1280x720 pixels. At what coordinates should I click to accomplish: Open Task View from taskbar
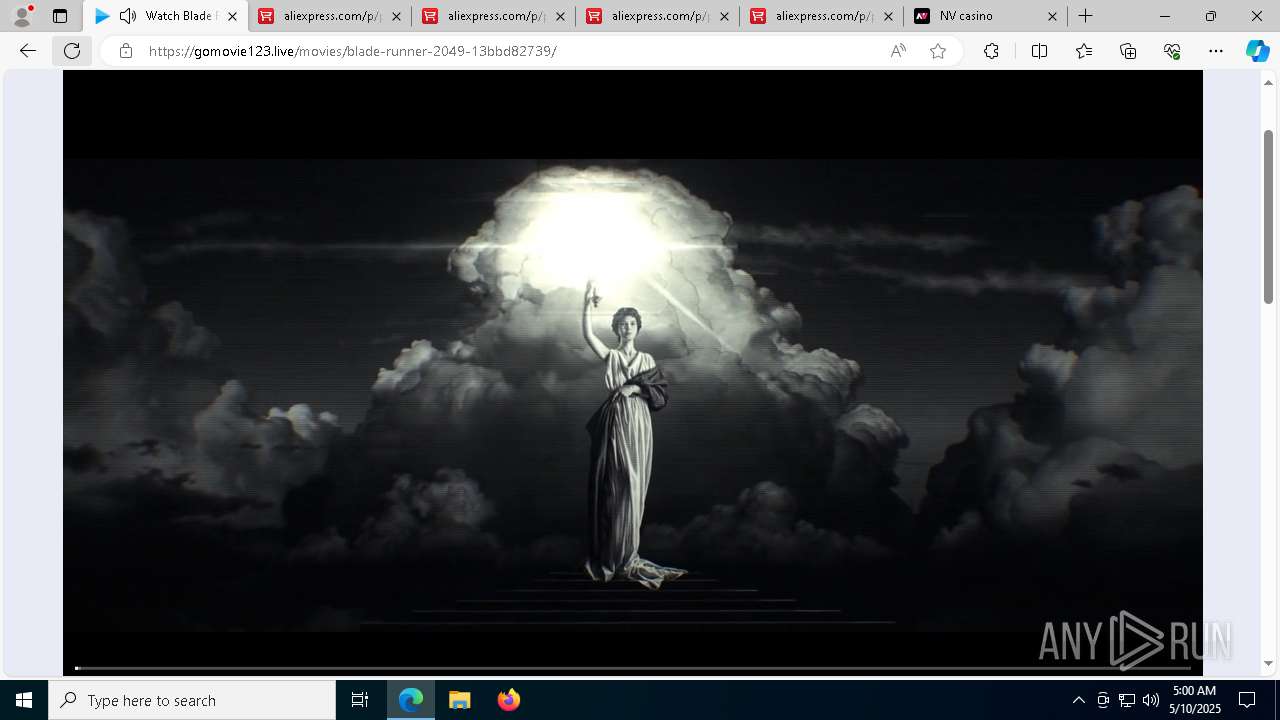(360, 700)
